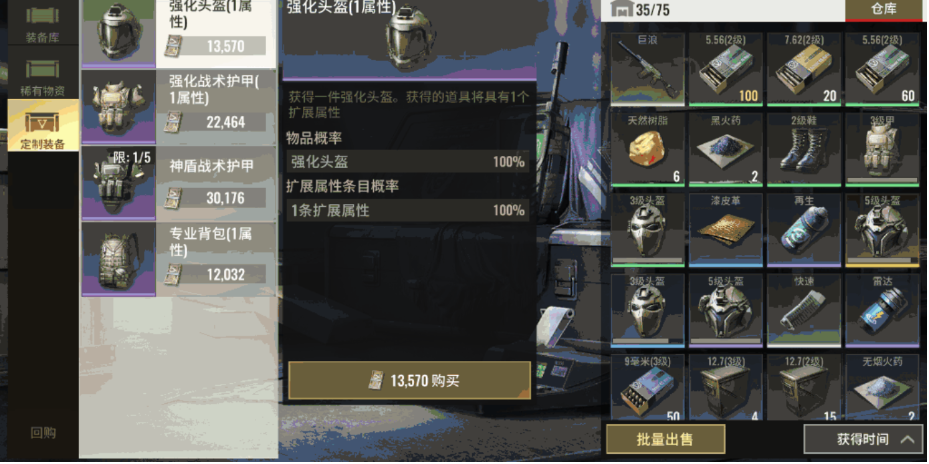Select the 巨浪 rifle item in inventory

648,69
